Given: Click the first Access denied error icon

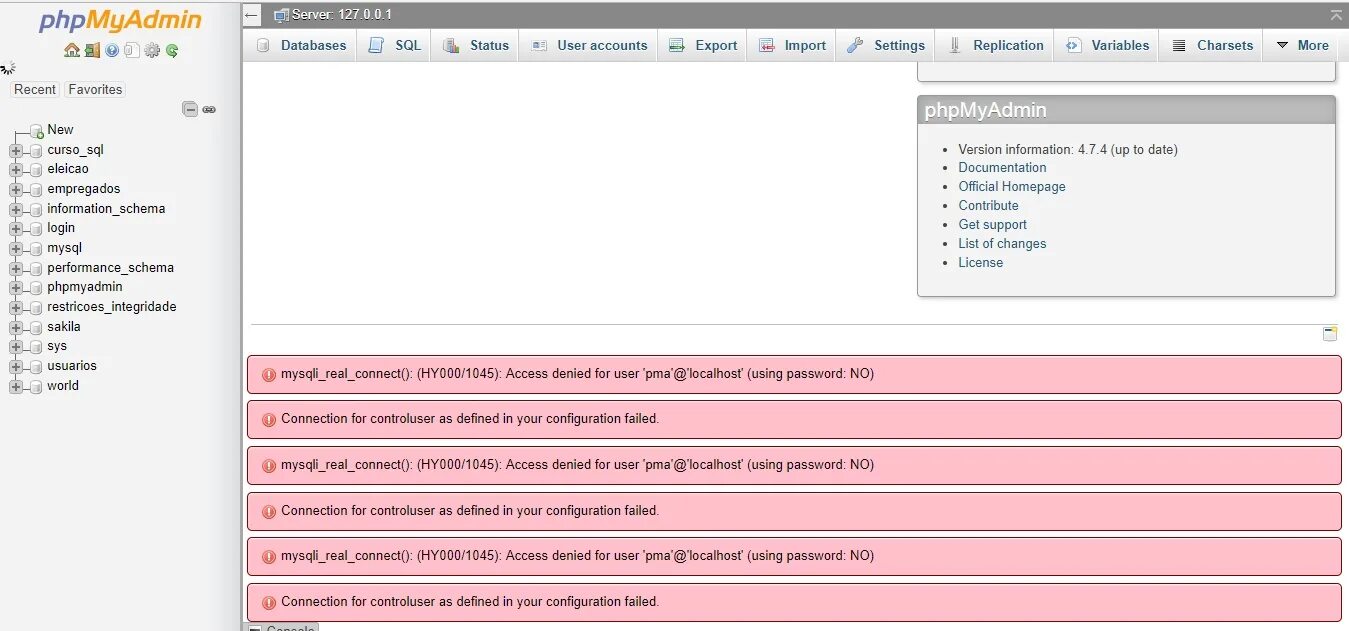Looking at the screenshot, I should (x=268, y=375).
